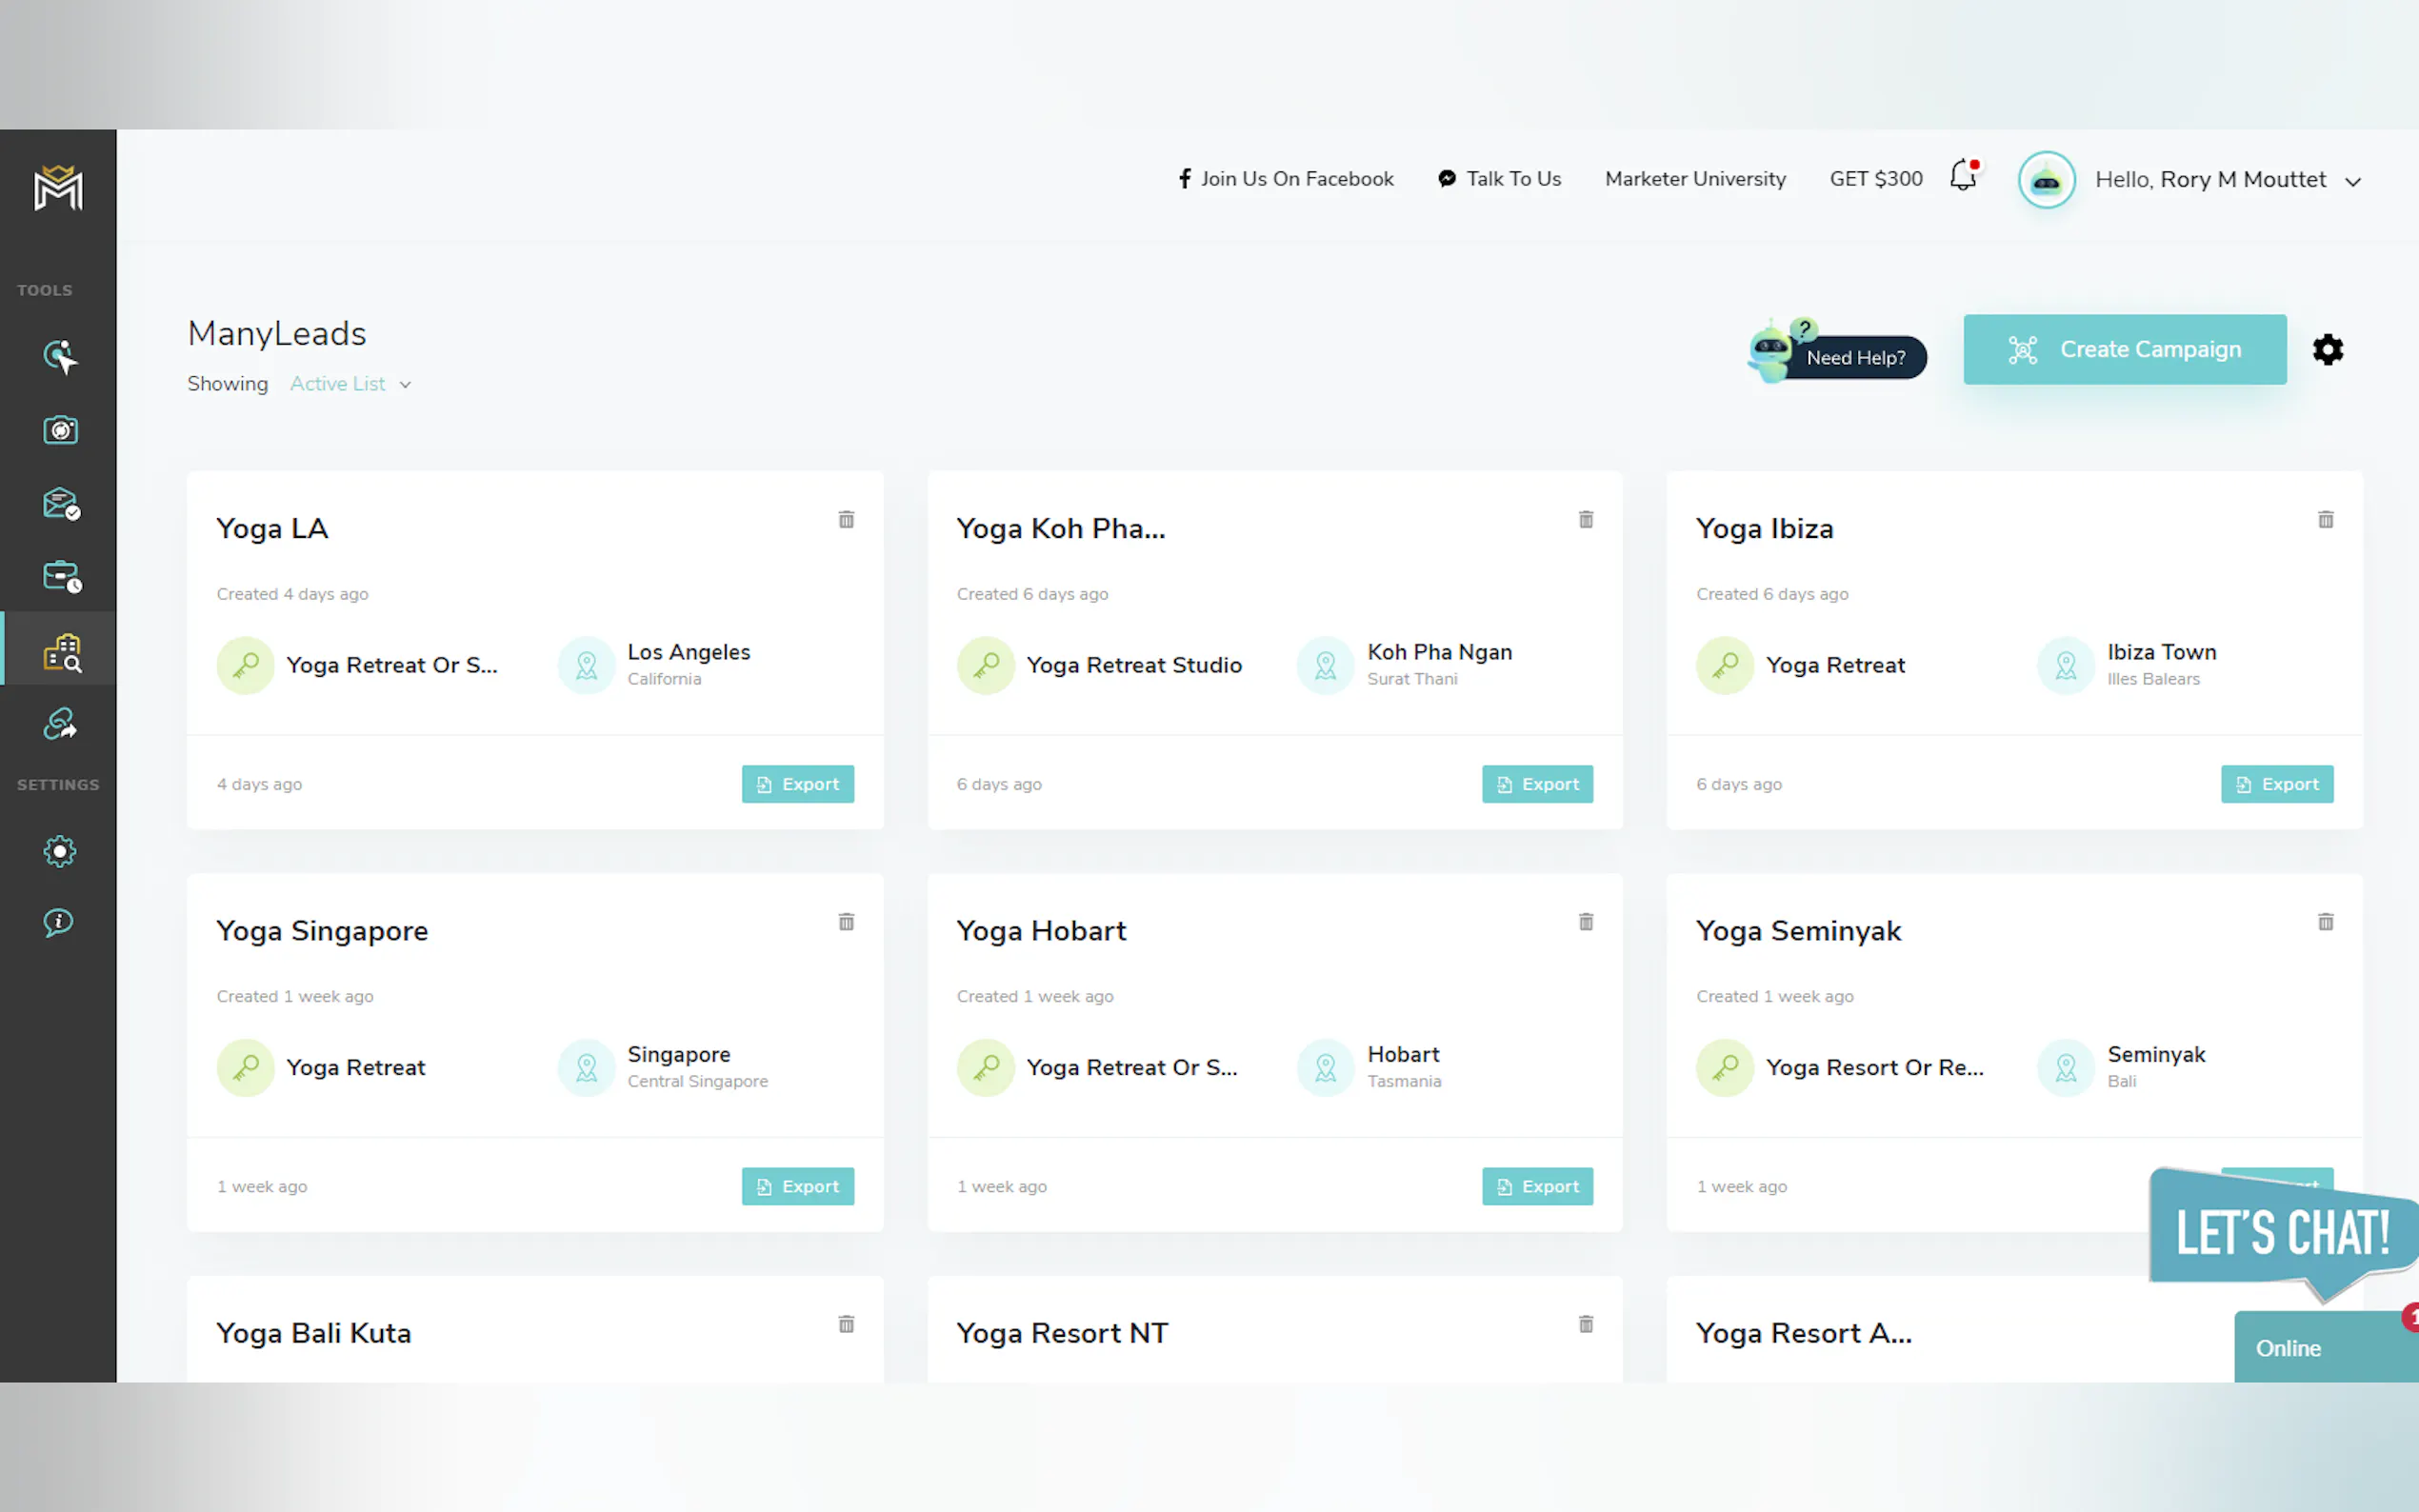Delete the Yoga Hobart campaign
This screenshot has width=2419, height=1512.
(1586, 921)
